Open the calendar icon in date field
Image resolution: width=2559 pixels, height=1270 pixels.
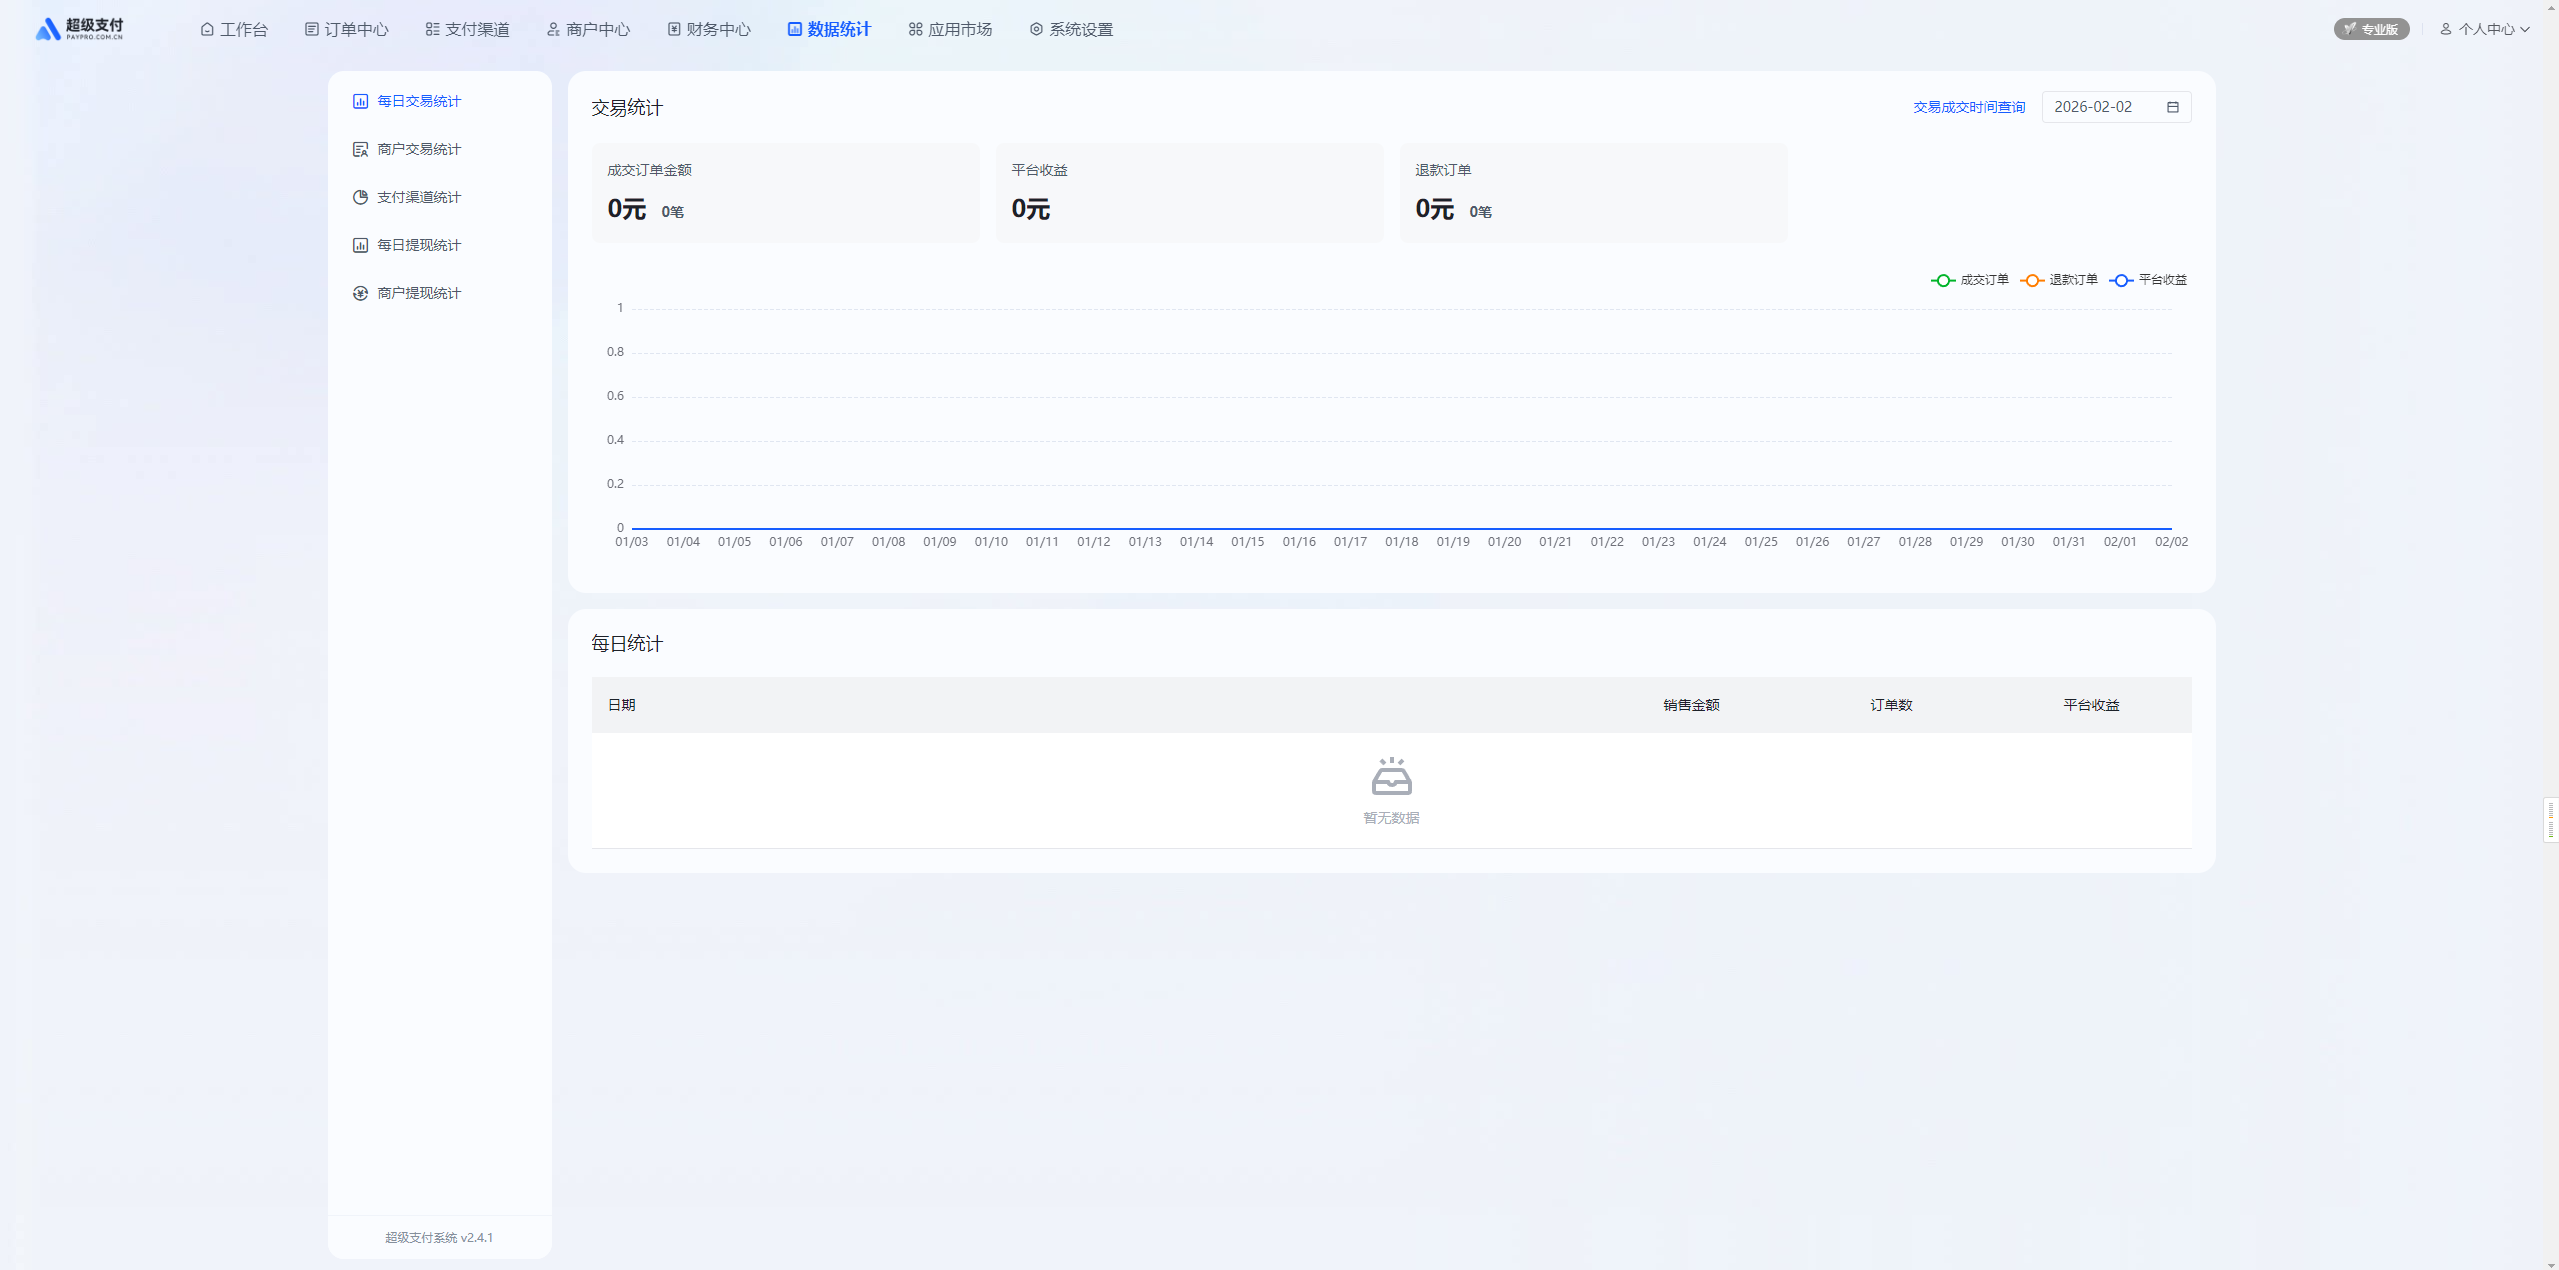point(2172,107)
